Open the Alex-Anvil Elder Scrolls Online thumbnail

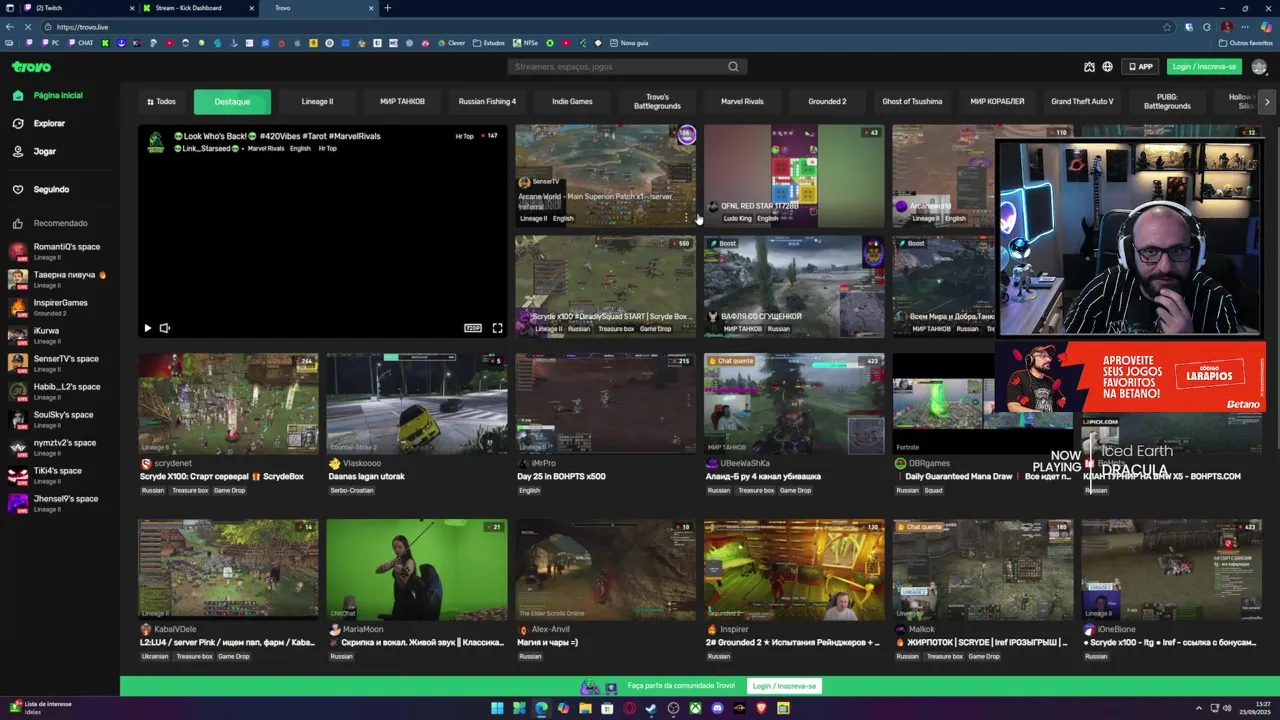605,569
